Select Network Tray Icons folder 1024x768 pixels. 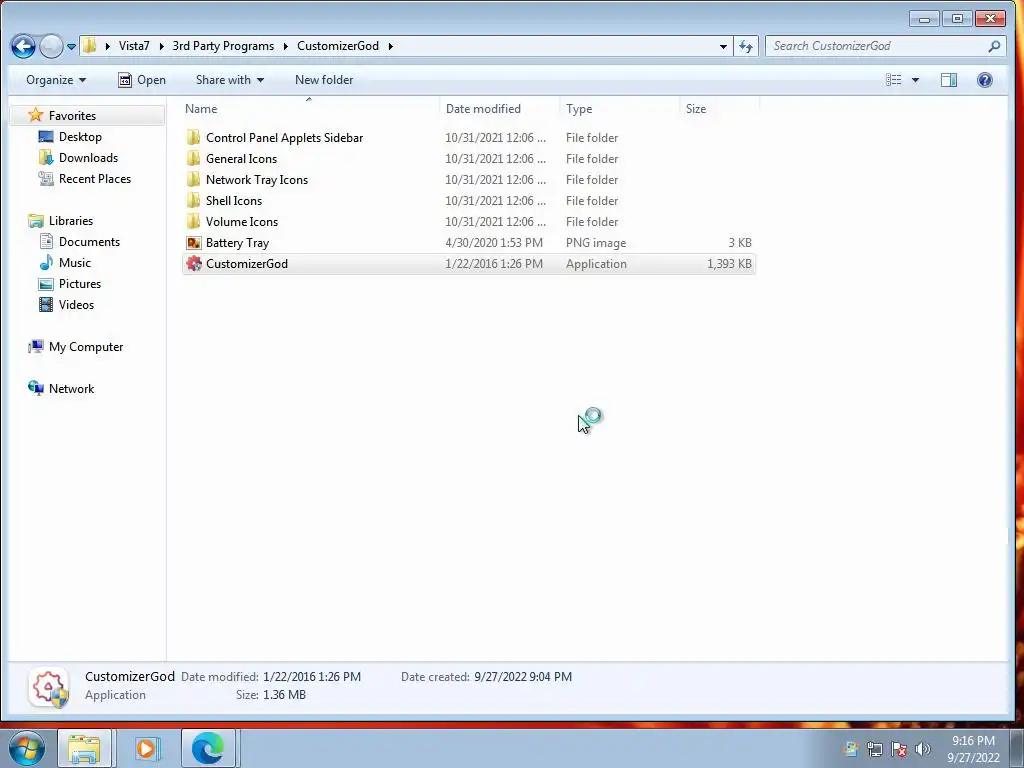tap(469, 180)
